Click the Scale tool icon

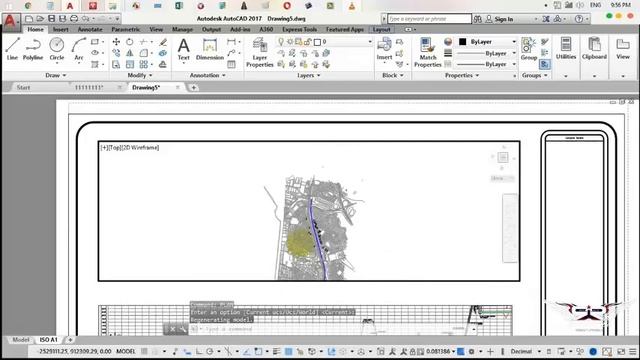pos(129,64)
